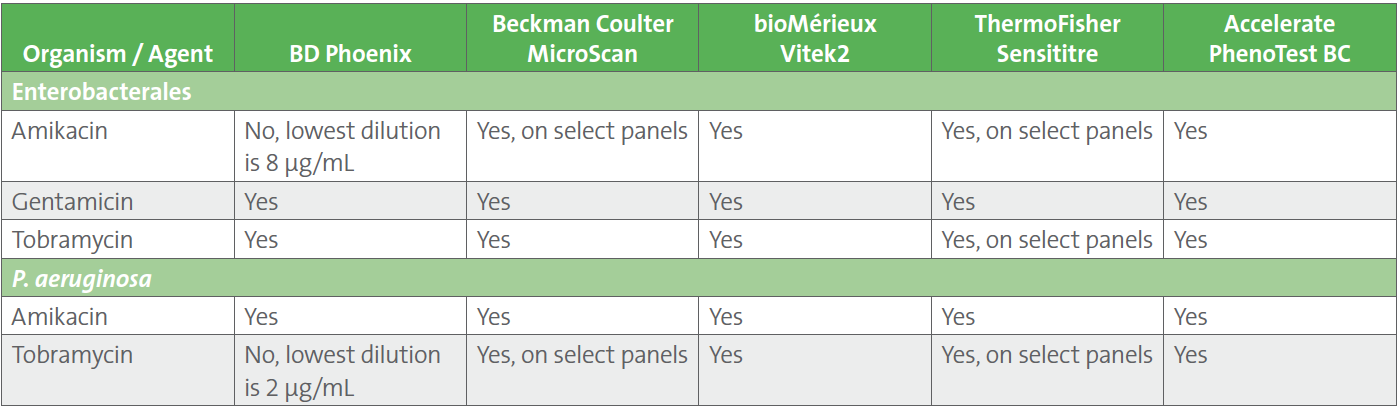Select the "No, lowest dilution is 2 µg/mL" cell
1400x408 pixels.
342,369
